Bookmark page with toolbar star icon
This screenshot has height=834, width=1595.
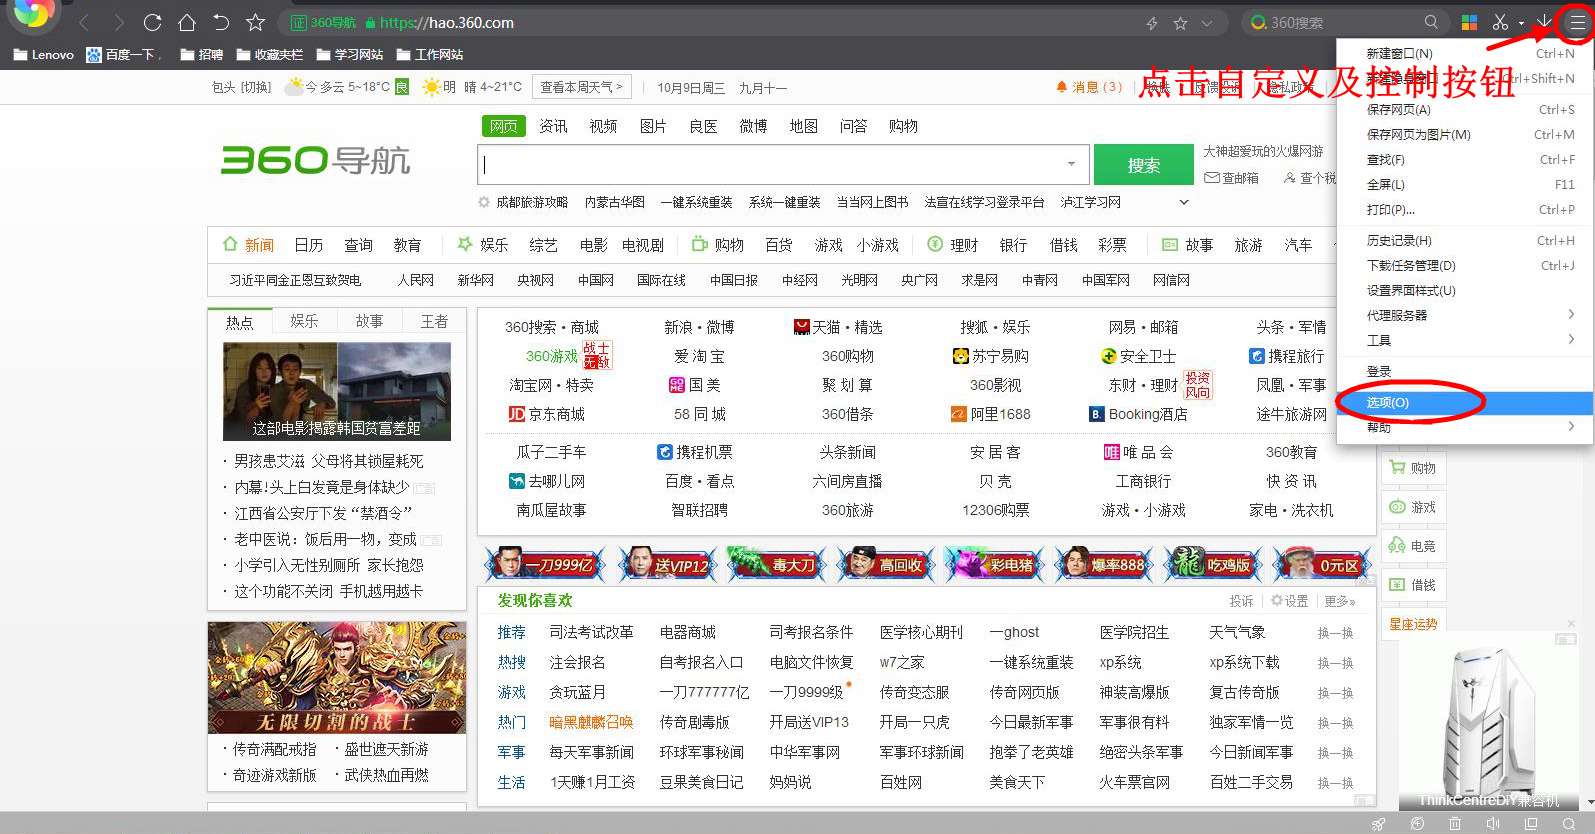pyautogui.click(x=256, y=22)
